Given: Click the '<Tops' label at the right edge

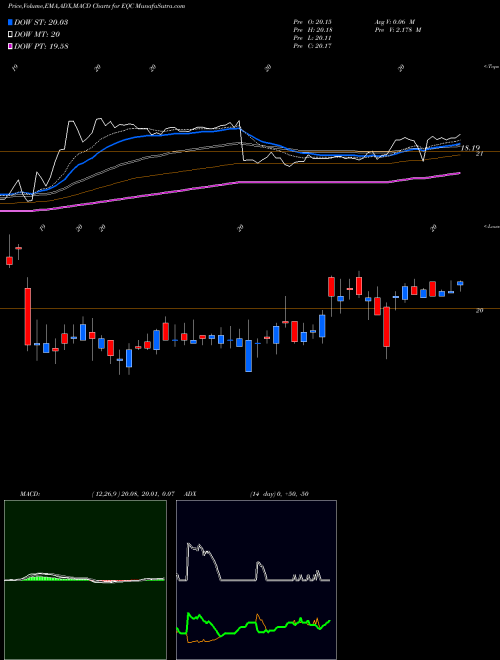Looking at the screenshot, I should [x=492, y=67].
